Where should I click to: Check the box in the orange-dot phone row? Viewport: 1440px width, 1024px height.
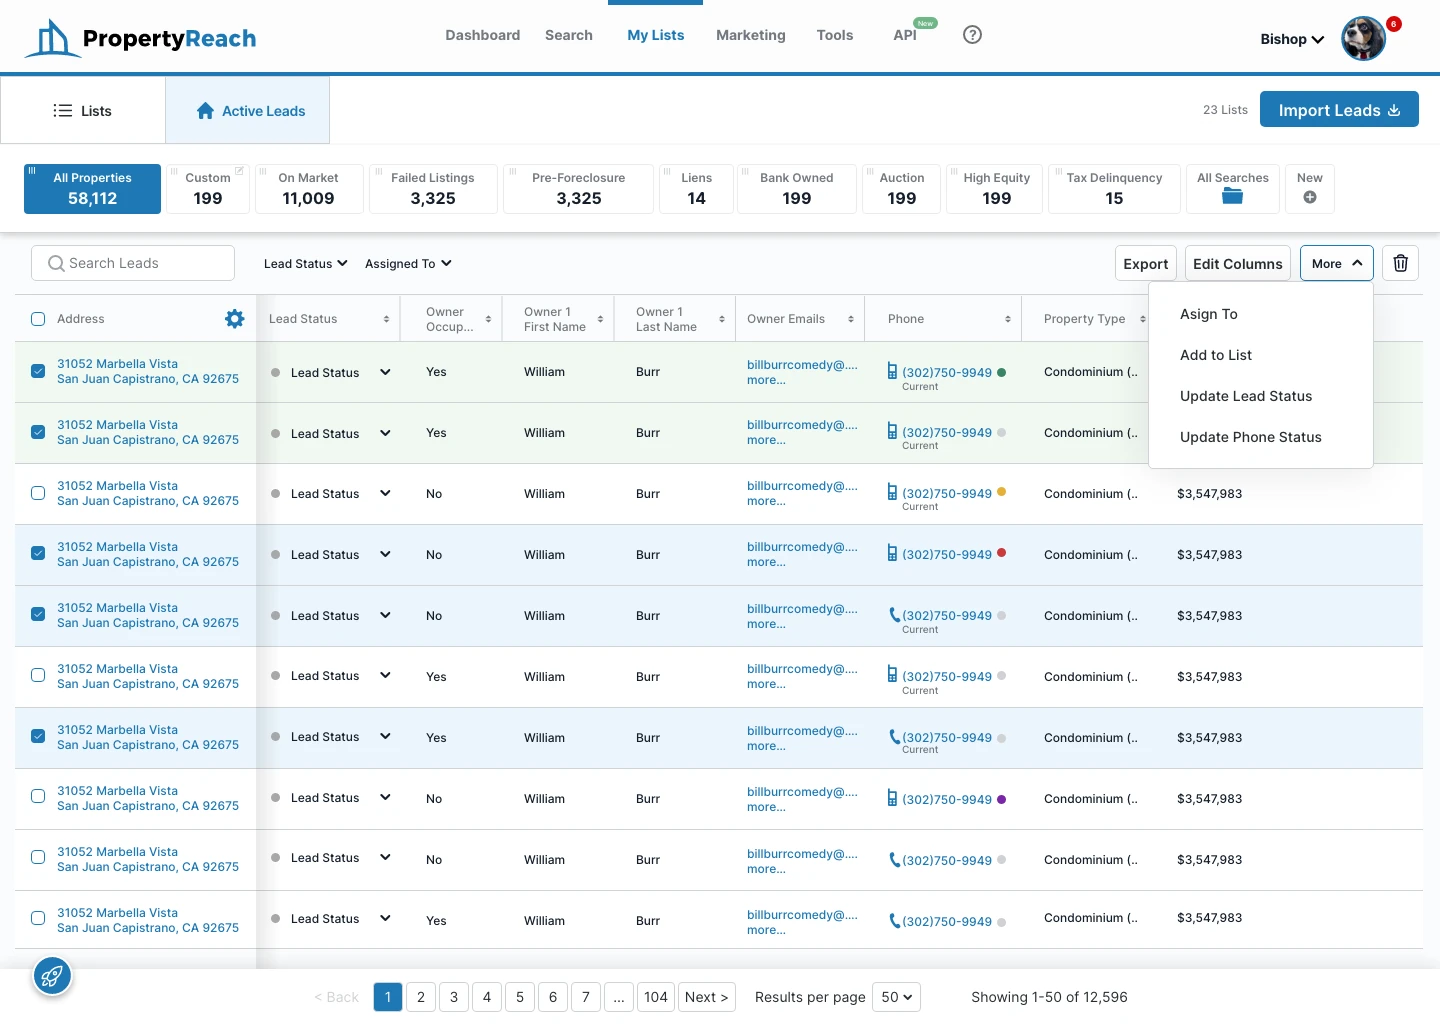point(38,493)
